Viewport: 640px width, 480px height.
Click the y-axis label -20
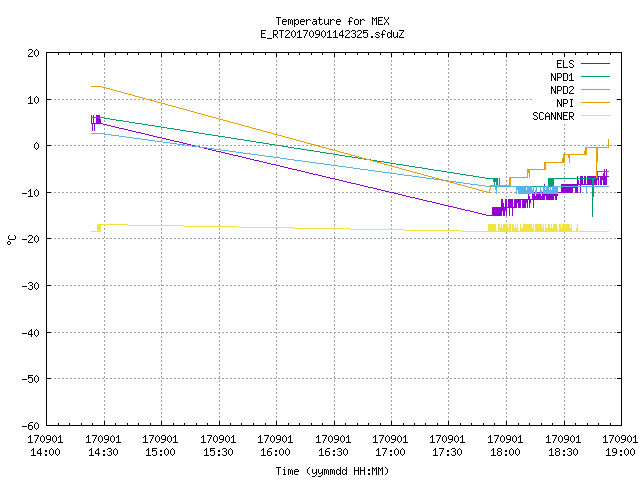pyautogui.click(x=31, y=239)
